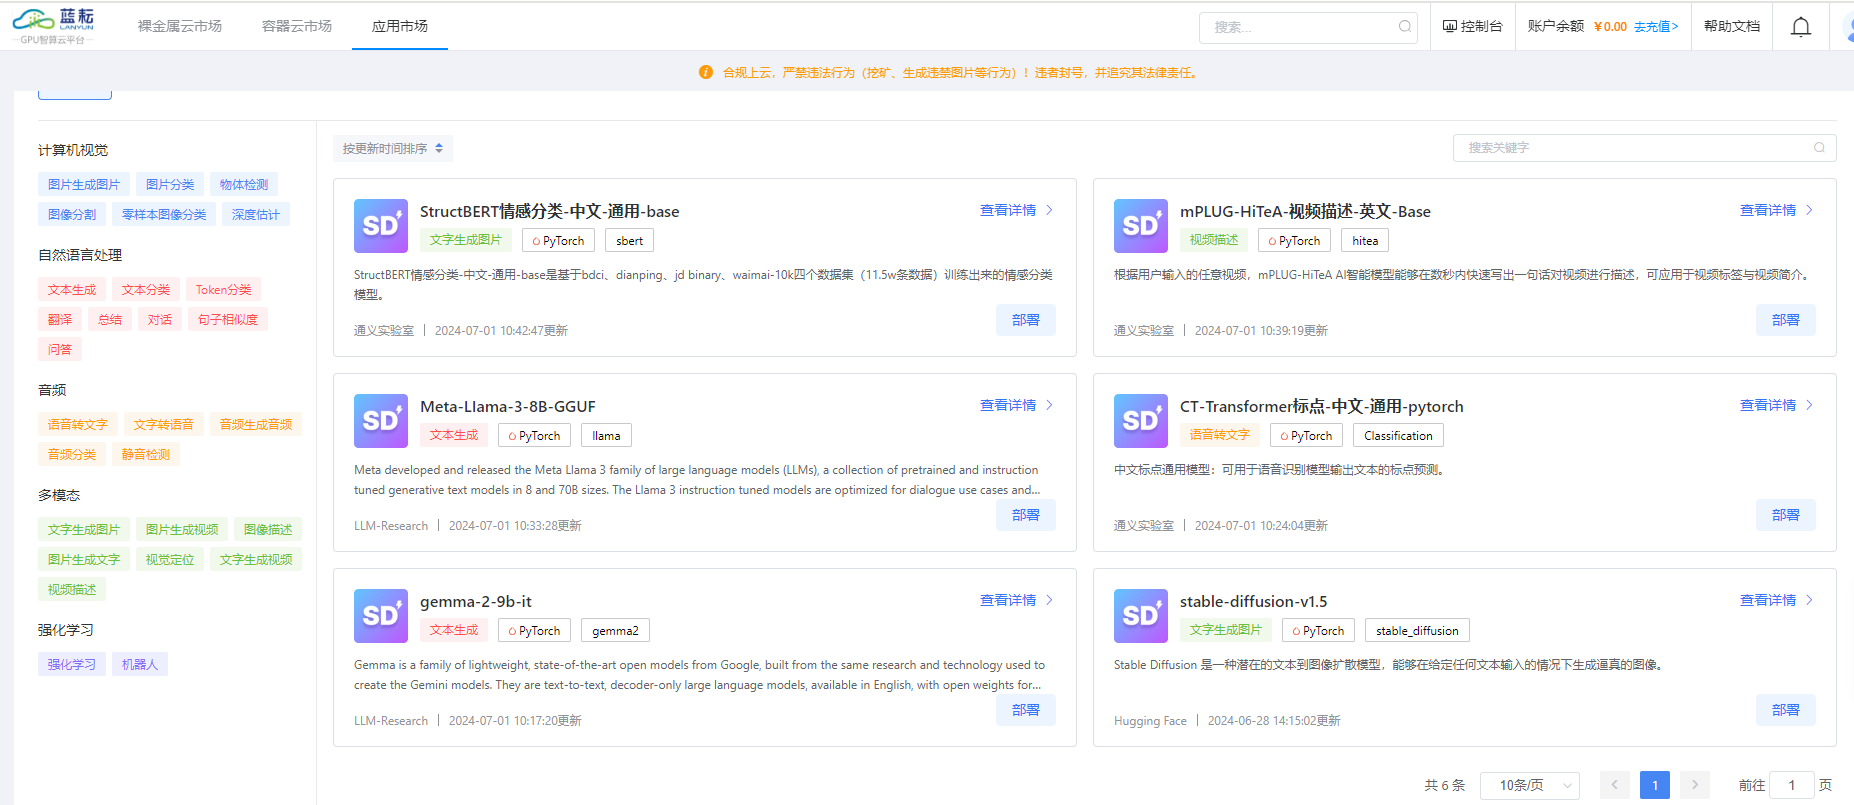Screen dimensions: 1854x805
Task: Go to previous page arrow
Action: click(1615, 785)
